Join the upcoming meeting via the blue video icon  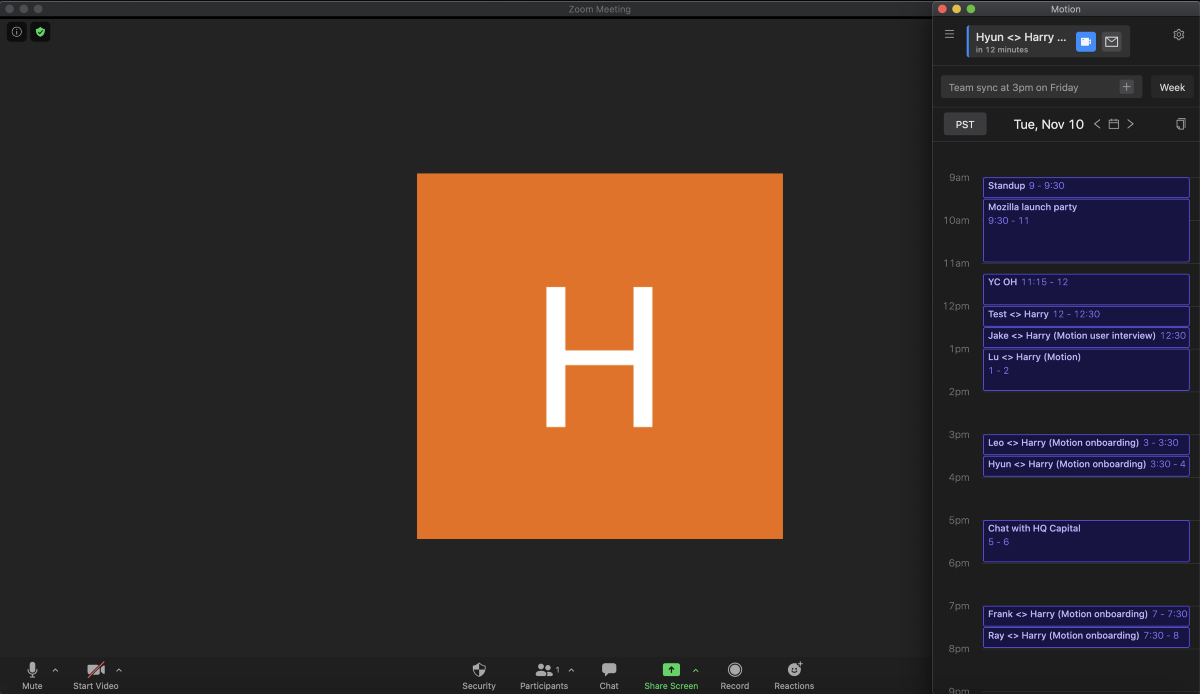pyautogui.click(x=1085, y=42)
